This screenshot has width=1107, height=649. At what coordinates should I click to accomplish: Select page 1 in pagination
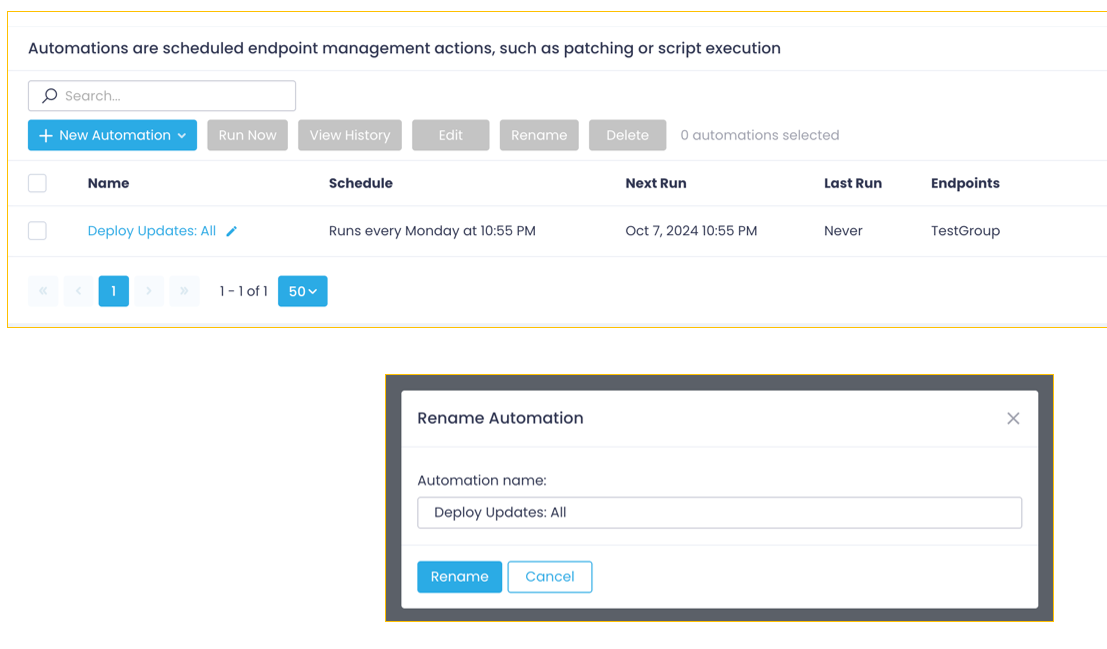(x=114, y=291)
